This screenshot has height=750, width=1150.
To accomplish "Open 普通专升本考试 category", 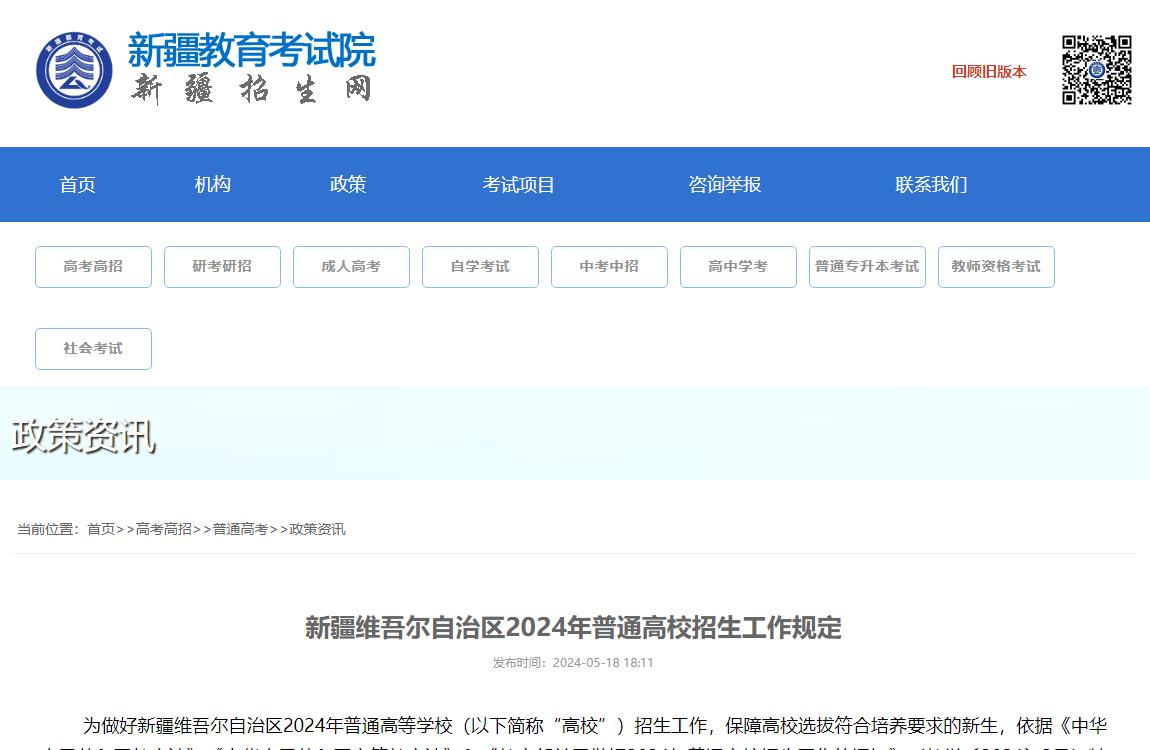I will [x=867, y=266].
